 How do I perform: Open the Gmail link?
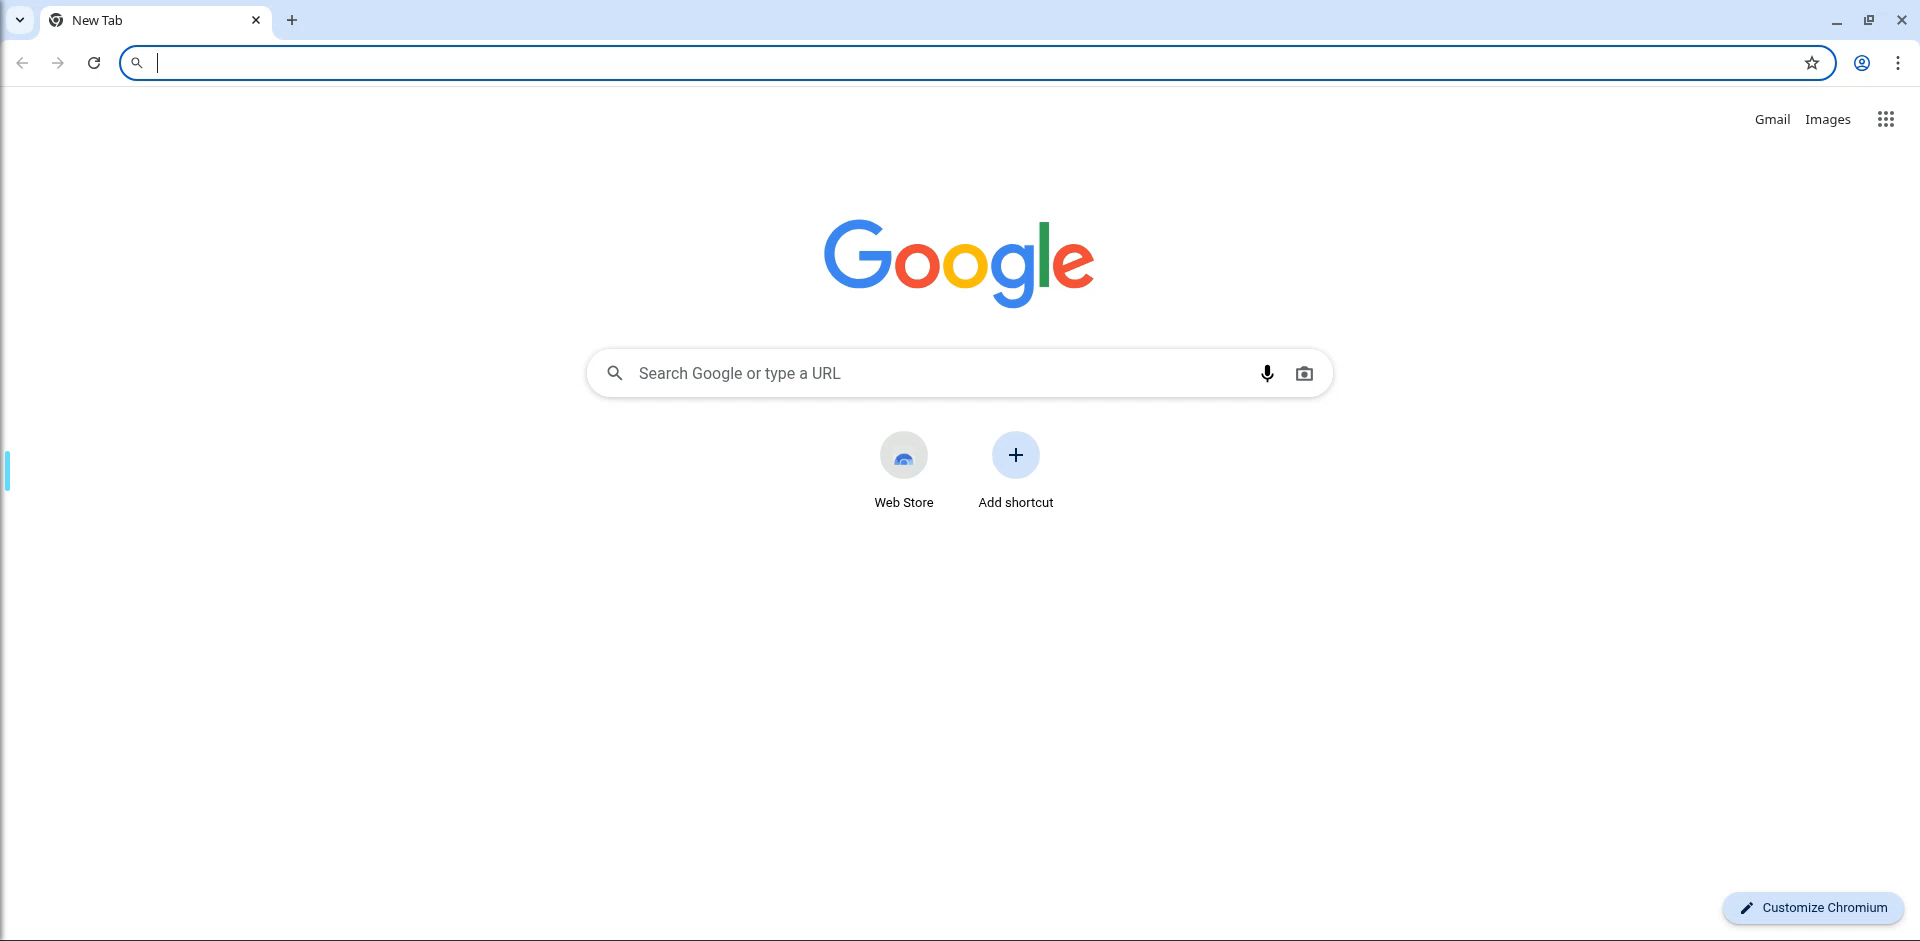point(1772,119)
